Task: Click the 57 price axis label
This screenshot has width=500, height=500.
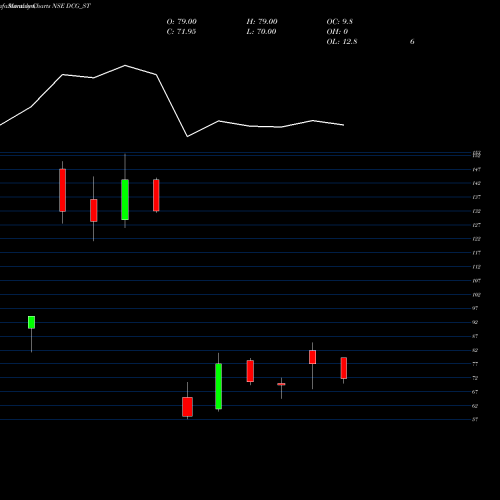Action: [x=475, y=420]
